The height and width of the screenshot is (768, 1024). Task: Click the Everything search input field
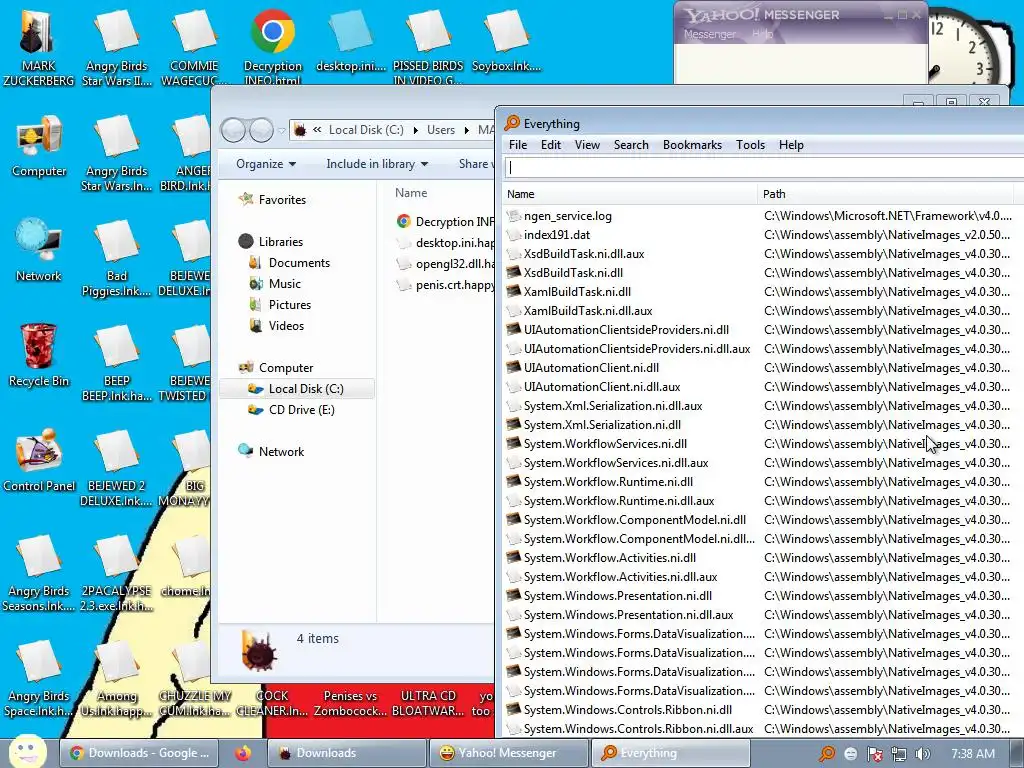point(764,168)
